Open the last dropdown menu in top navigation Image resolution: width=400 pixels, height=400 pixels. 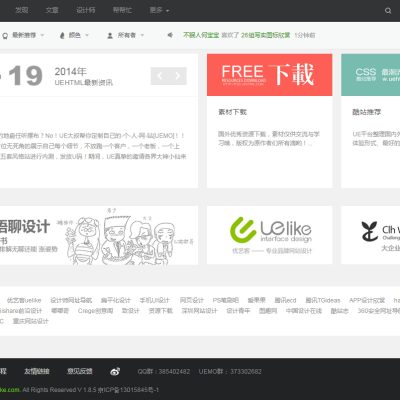click(159, 10)
